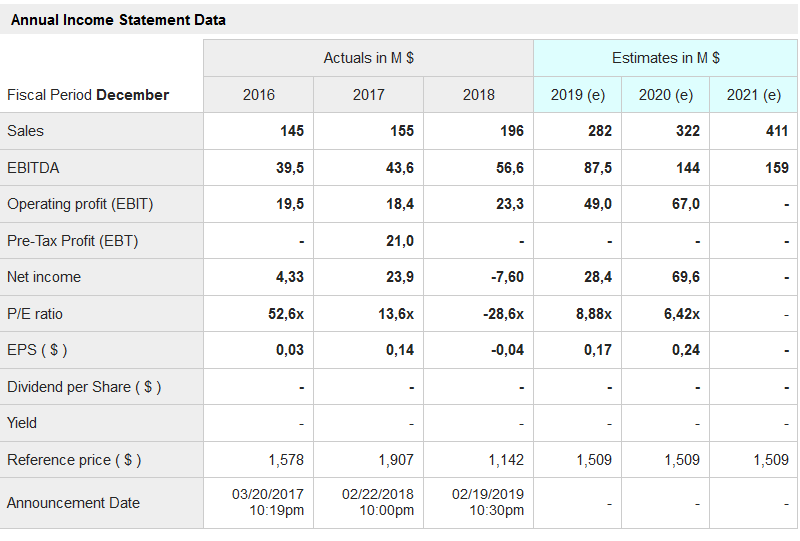Click the 2017 reference price 1,907
800x541 pixels.
point(396,460)
